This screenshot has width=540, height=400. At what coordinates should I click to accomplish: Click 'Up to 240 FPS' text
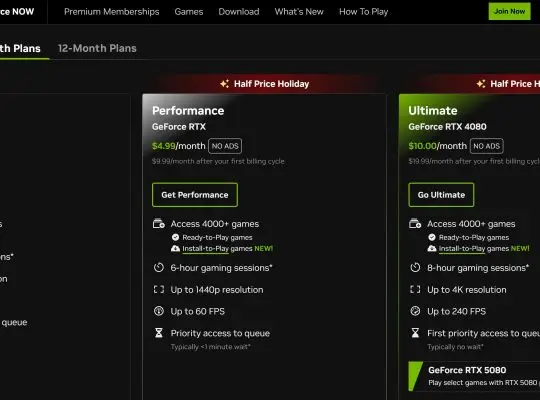456,311
